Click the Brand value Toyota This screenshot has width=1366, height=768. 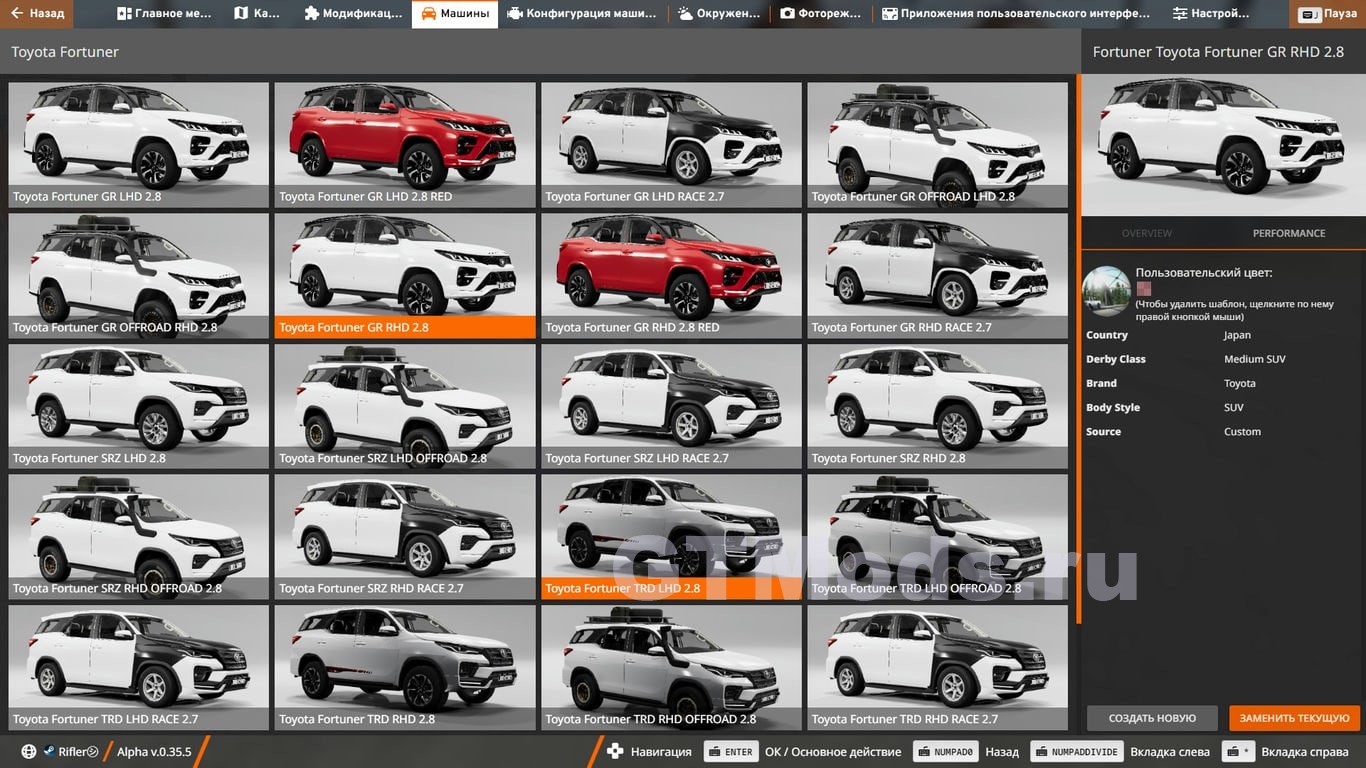[1240, 383]
